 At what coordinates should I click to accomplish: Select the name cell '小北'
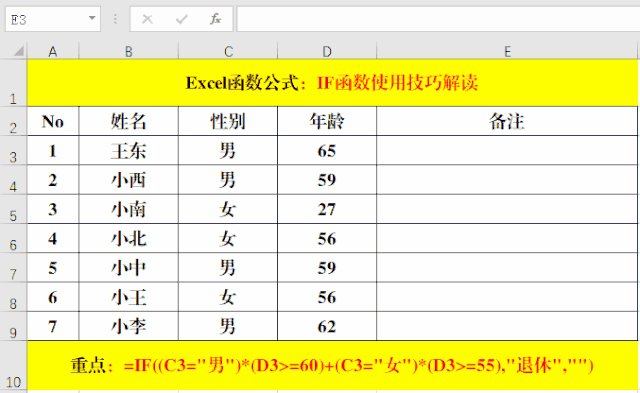[x=129, y=238]
